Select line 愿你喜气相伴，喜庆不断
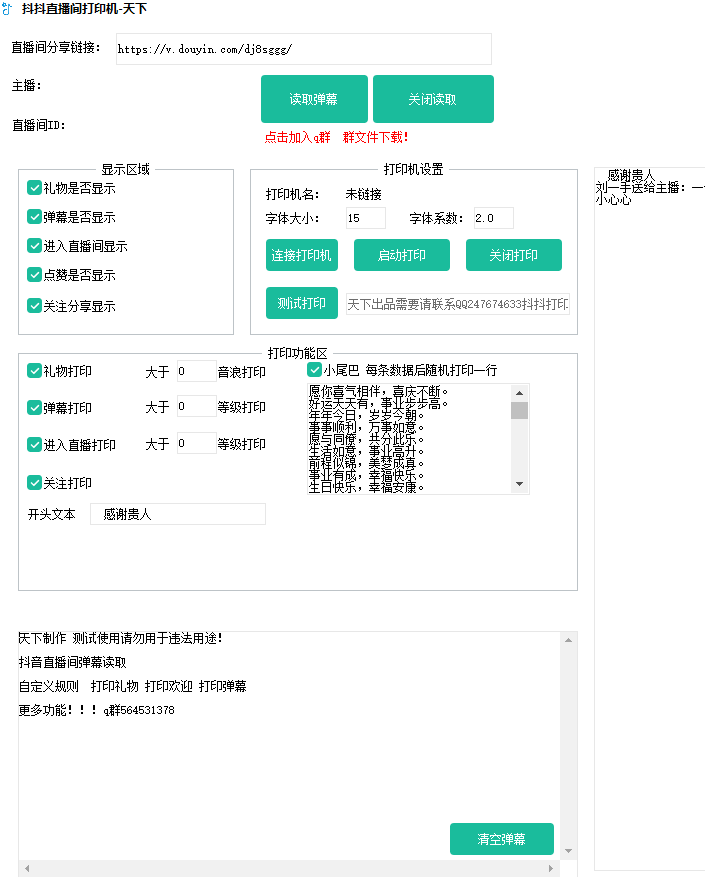Image resolution: width=705 pixels, height=877 pixels. pos(378,392)
